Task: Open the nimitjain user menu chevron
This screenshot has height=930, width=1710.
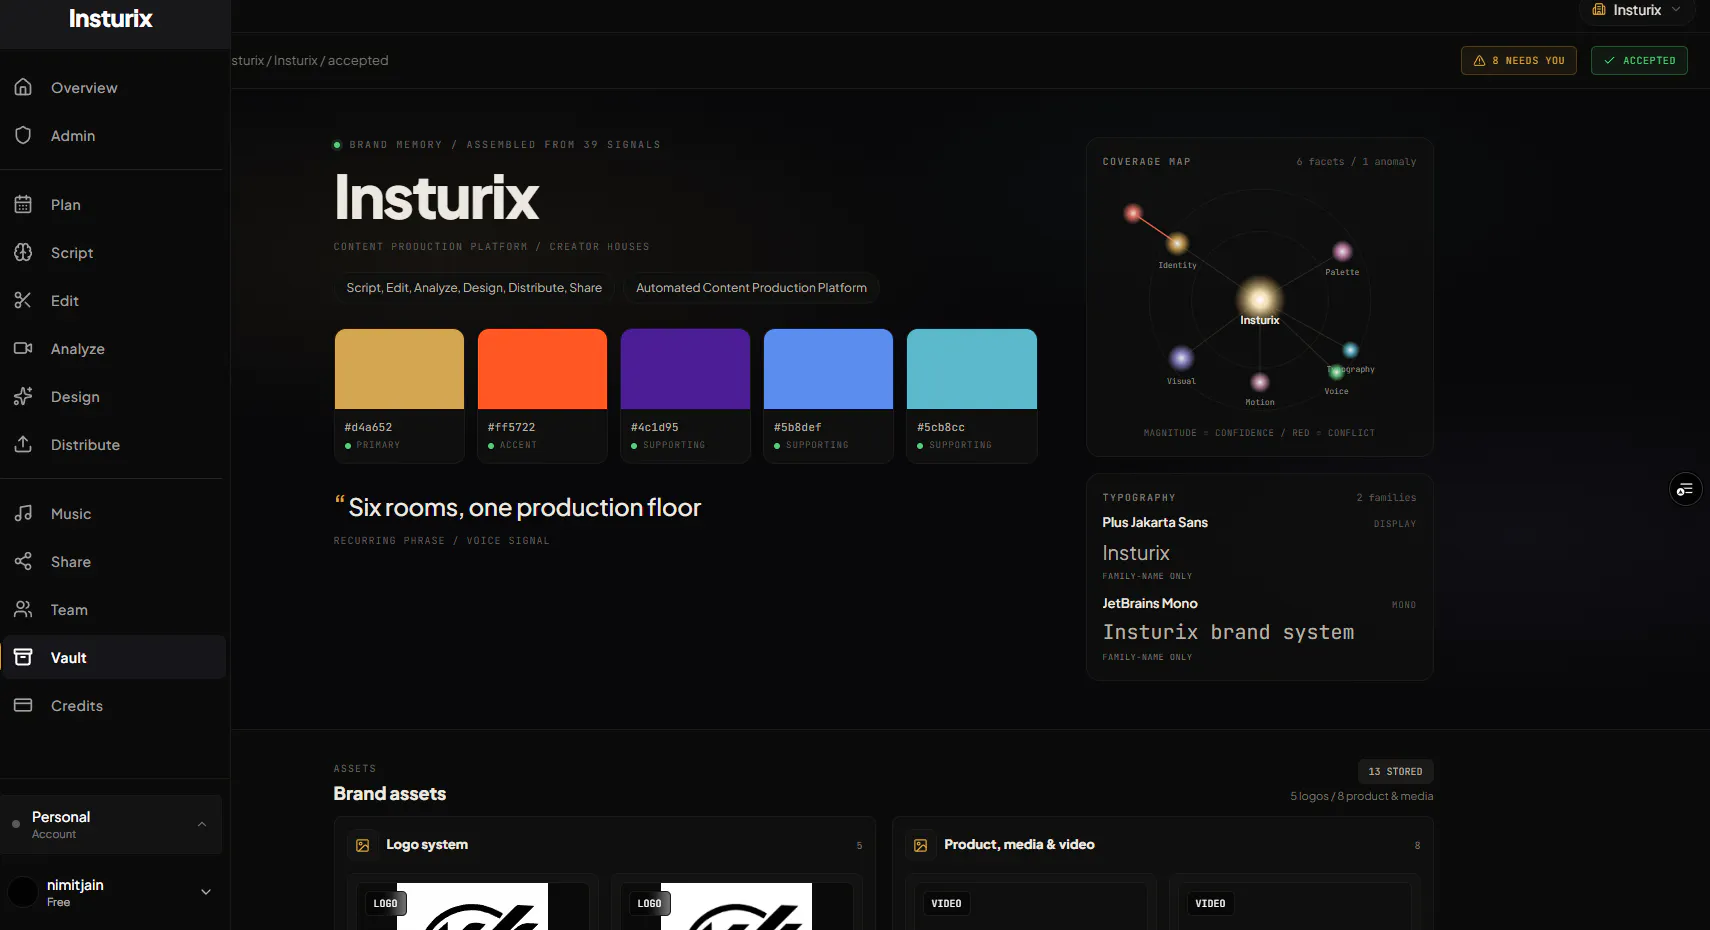Action: (206, 892)
